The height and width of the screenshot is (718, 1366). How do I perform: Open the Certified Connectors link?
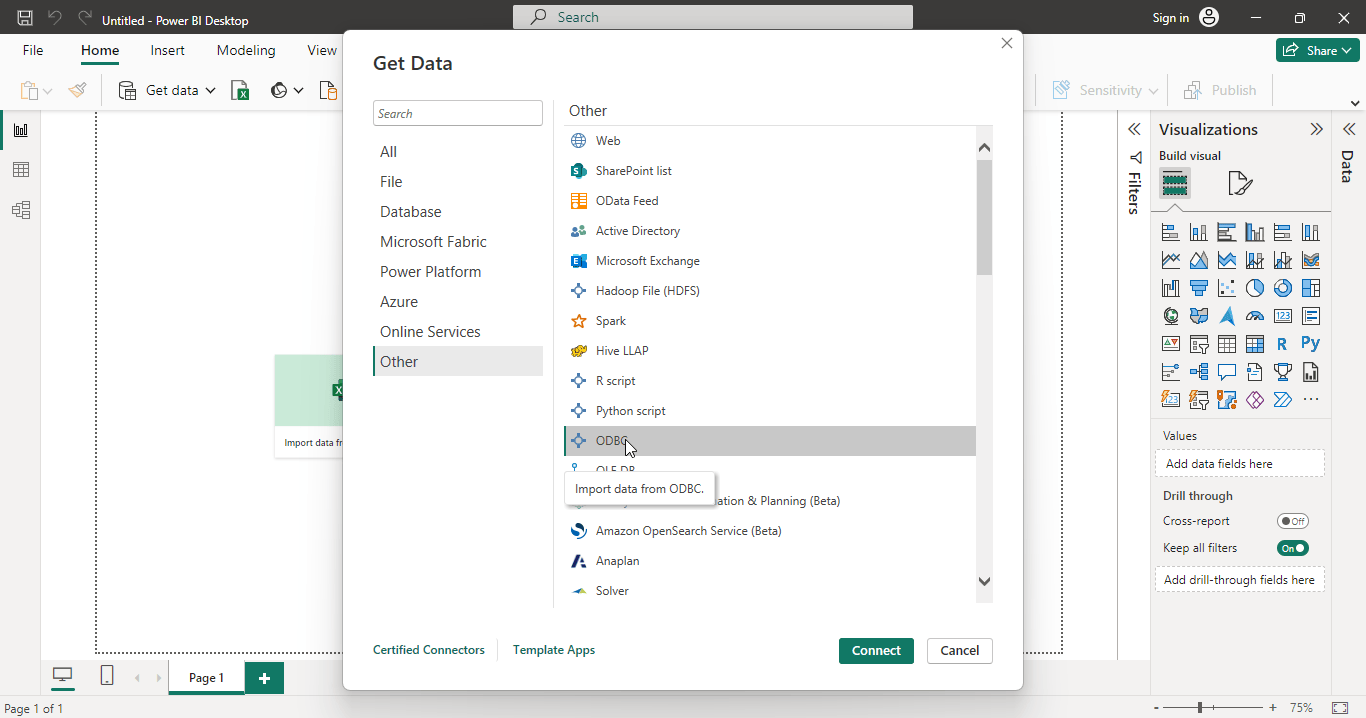click(428, 650)
